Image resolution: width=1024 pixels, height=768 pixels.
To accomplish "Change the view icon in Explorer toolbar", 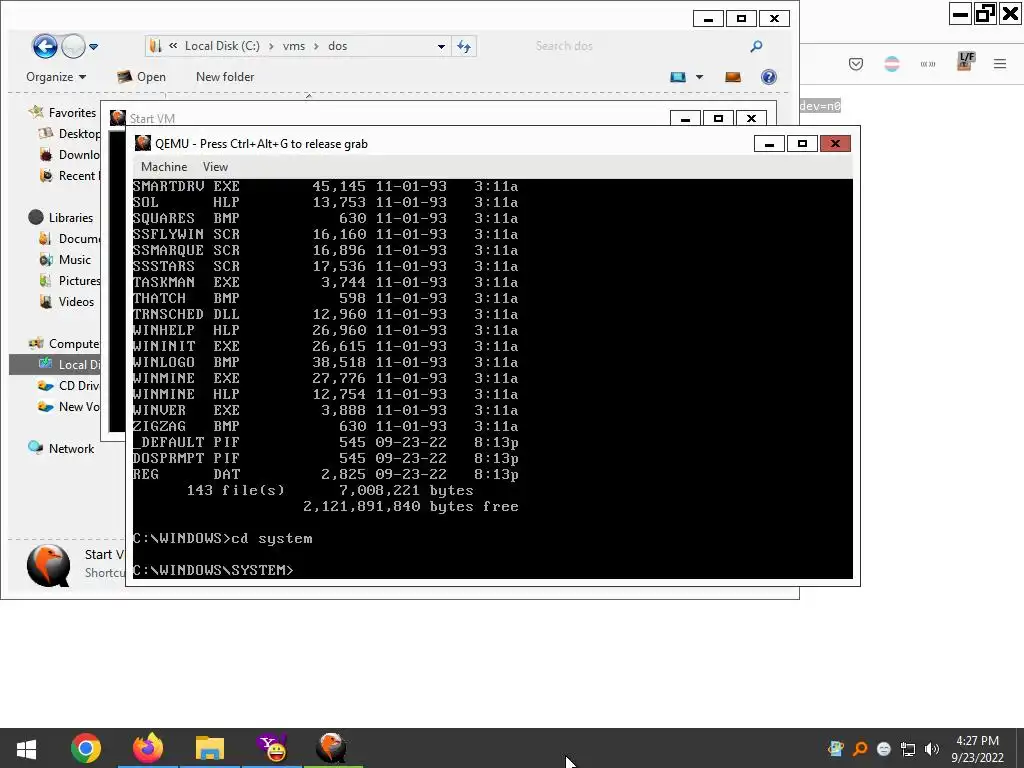I will [x=678, y=77].
